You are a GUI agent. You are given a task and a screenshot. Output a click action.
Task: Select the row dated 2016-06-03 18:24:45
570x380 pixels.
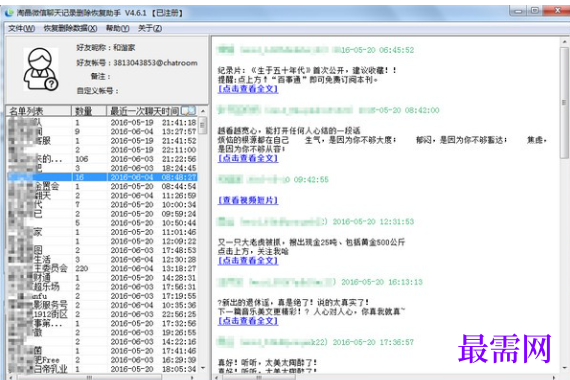(103, 168)
